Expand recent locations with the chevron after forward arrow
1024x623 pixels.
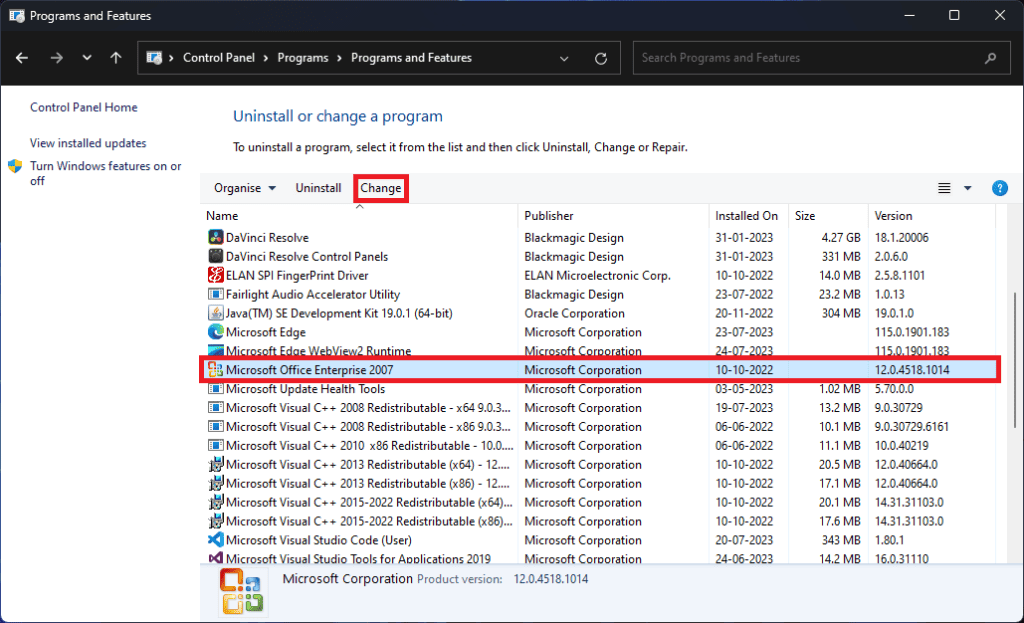(86, 57)
